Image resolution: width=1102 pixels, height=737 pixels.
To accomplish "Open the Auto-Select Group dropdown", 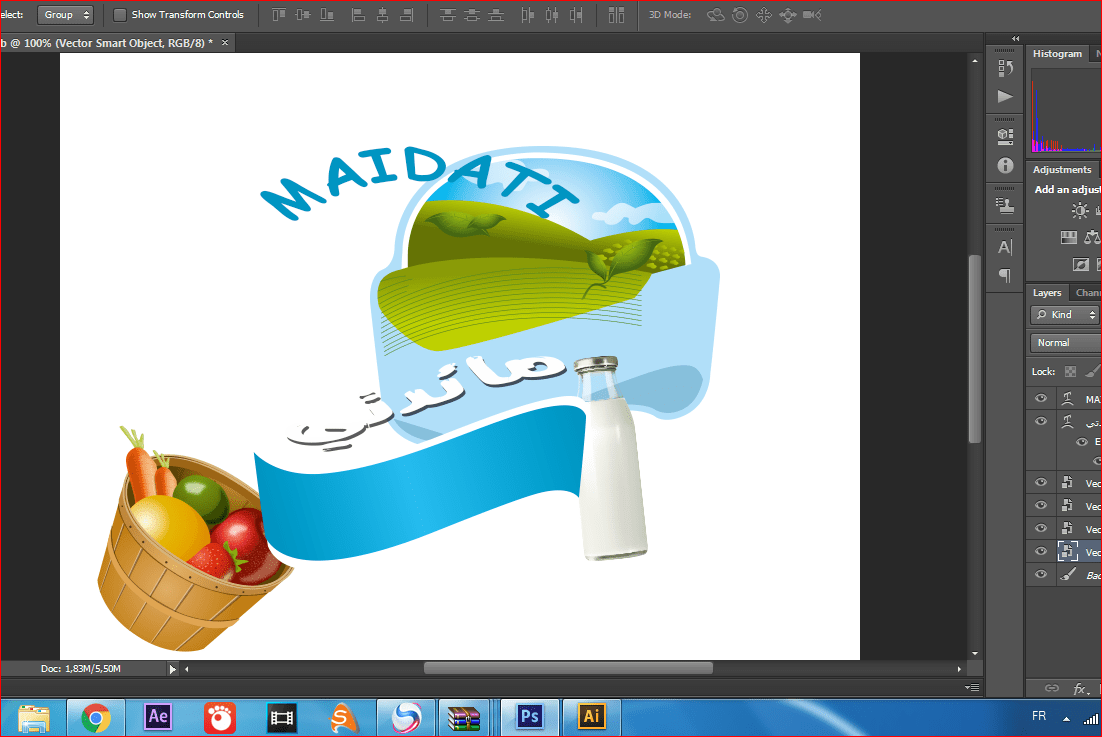I will [66, 15].
